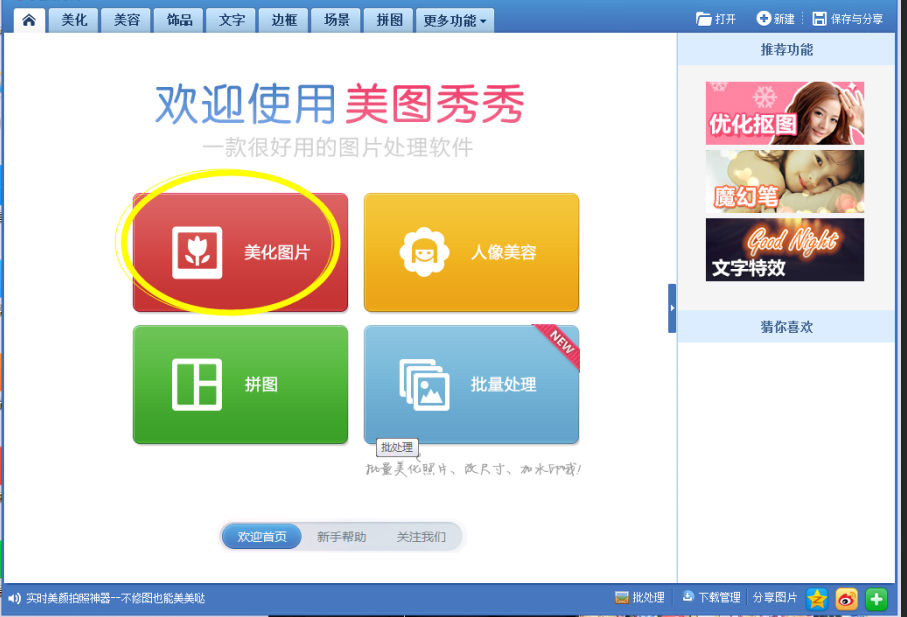Open the 饰品 tab

click(x=179, y=20)
